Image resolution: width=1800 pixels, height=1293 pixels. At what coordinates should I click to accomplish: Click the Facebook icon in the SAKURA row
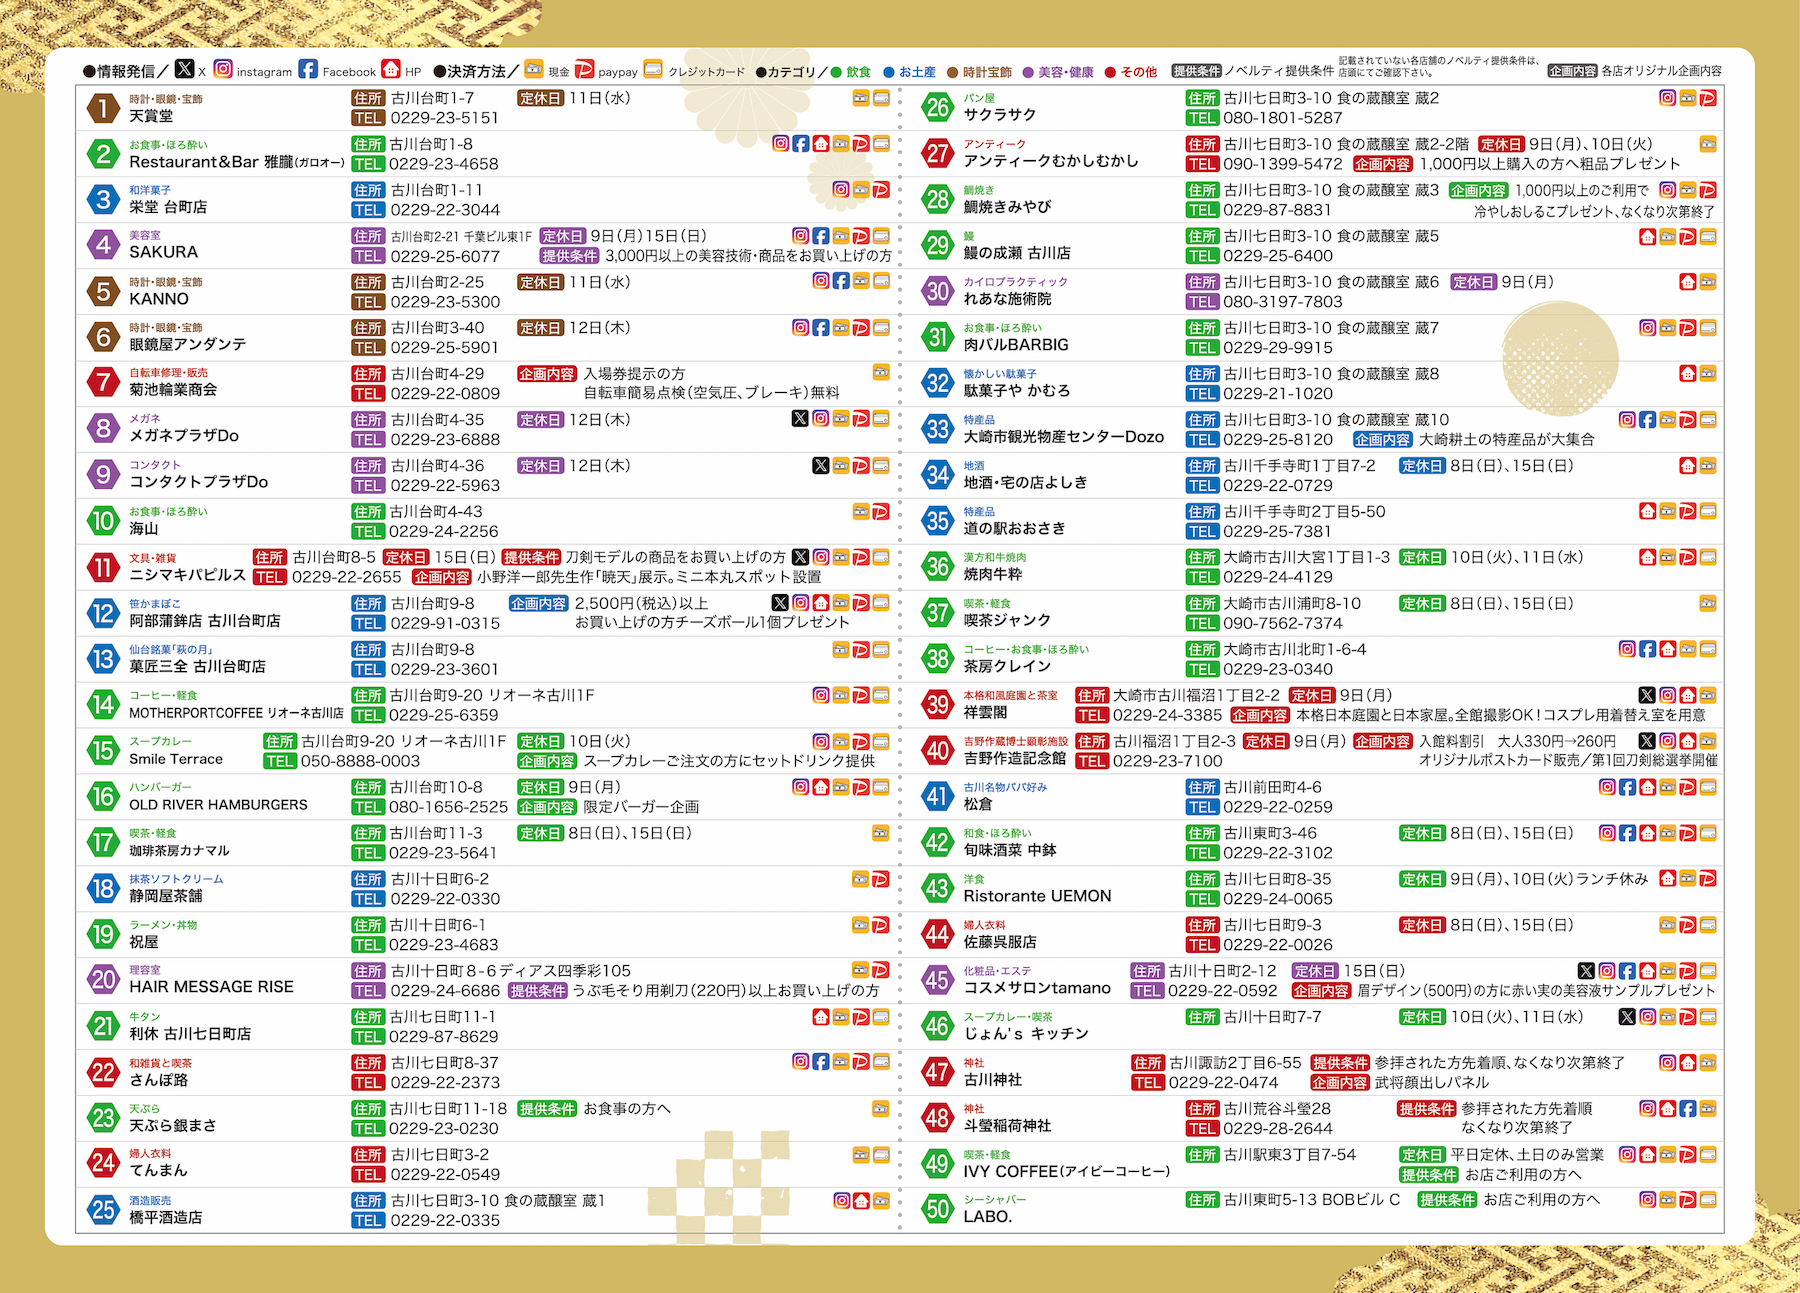[821, 235]
